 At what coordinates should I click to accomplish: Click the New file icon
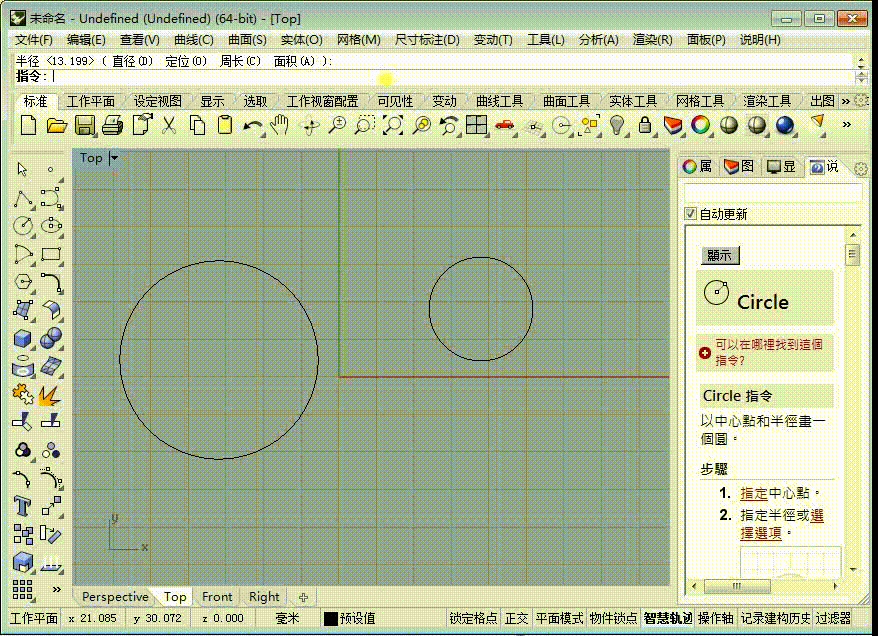(28, 125)
